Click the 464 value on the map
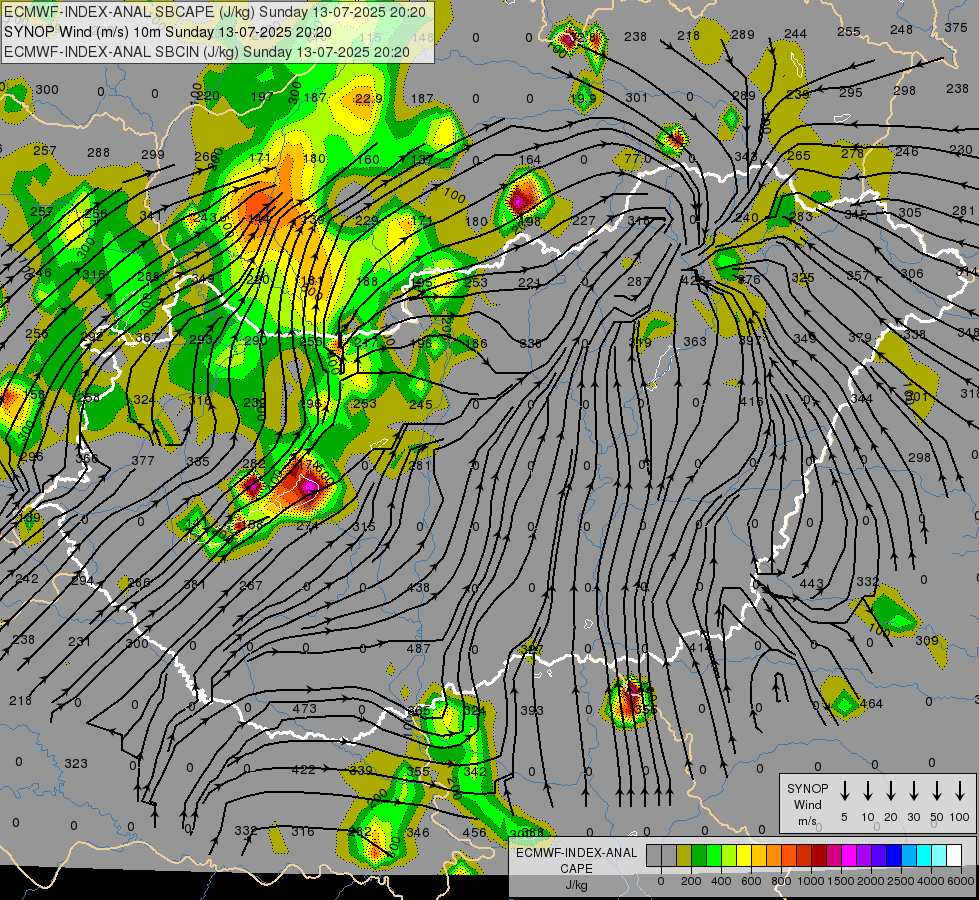This screenshot has width=979, height=900. pyautogui.click(x=871, y=704)
